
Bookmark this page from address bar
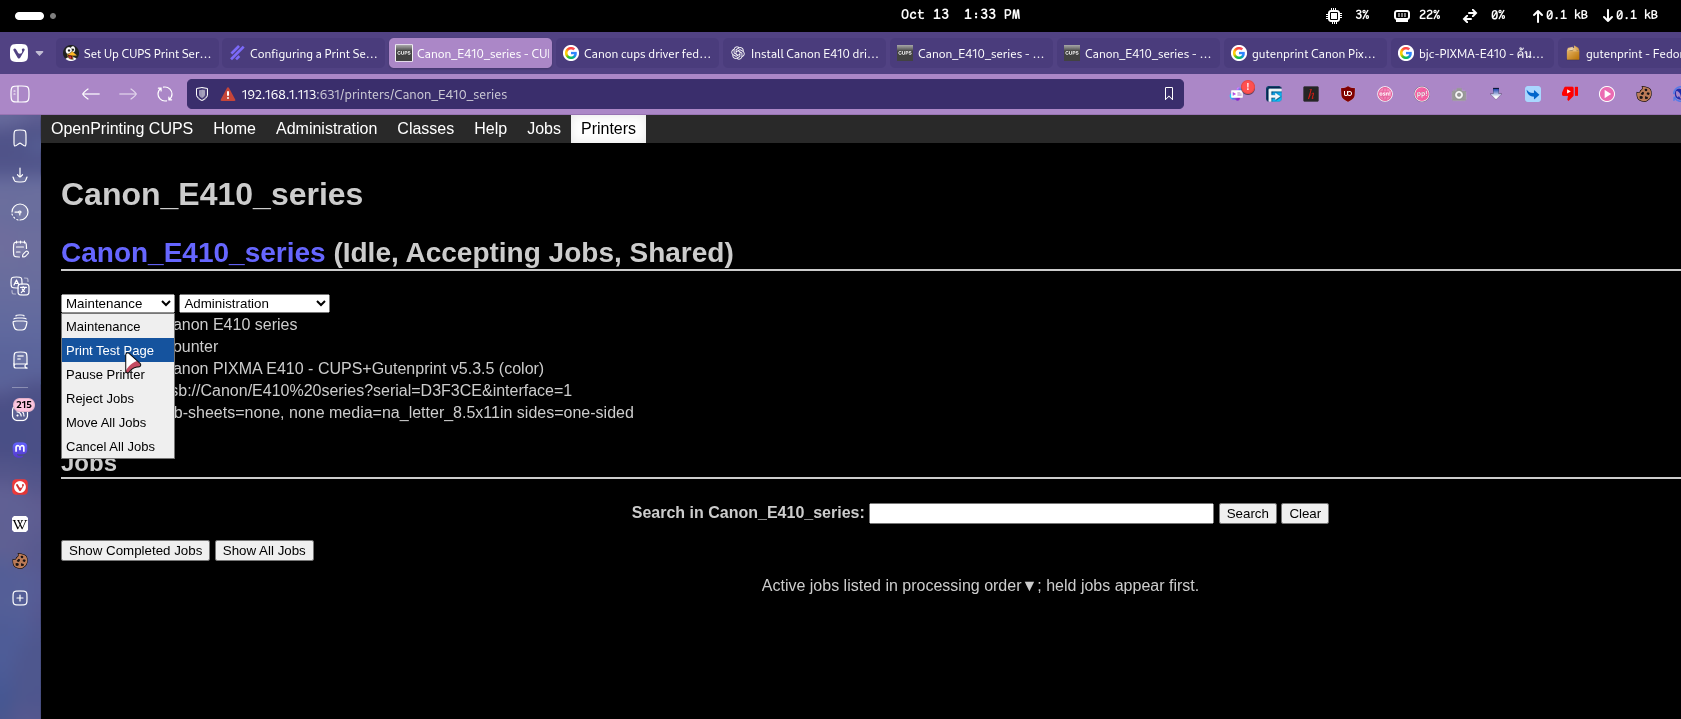[1168, 94]
